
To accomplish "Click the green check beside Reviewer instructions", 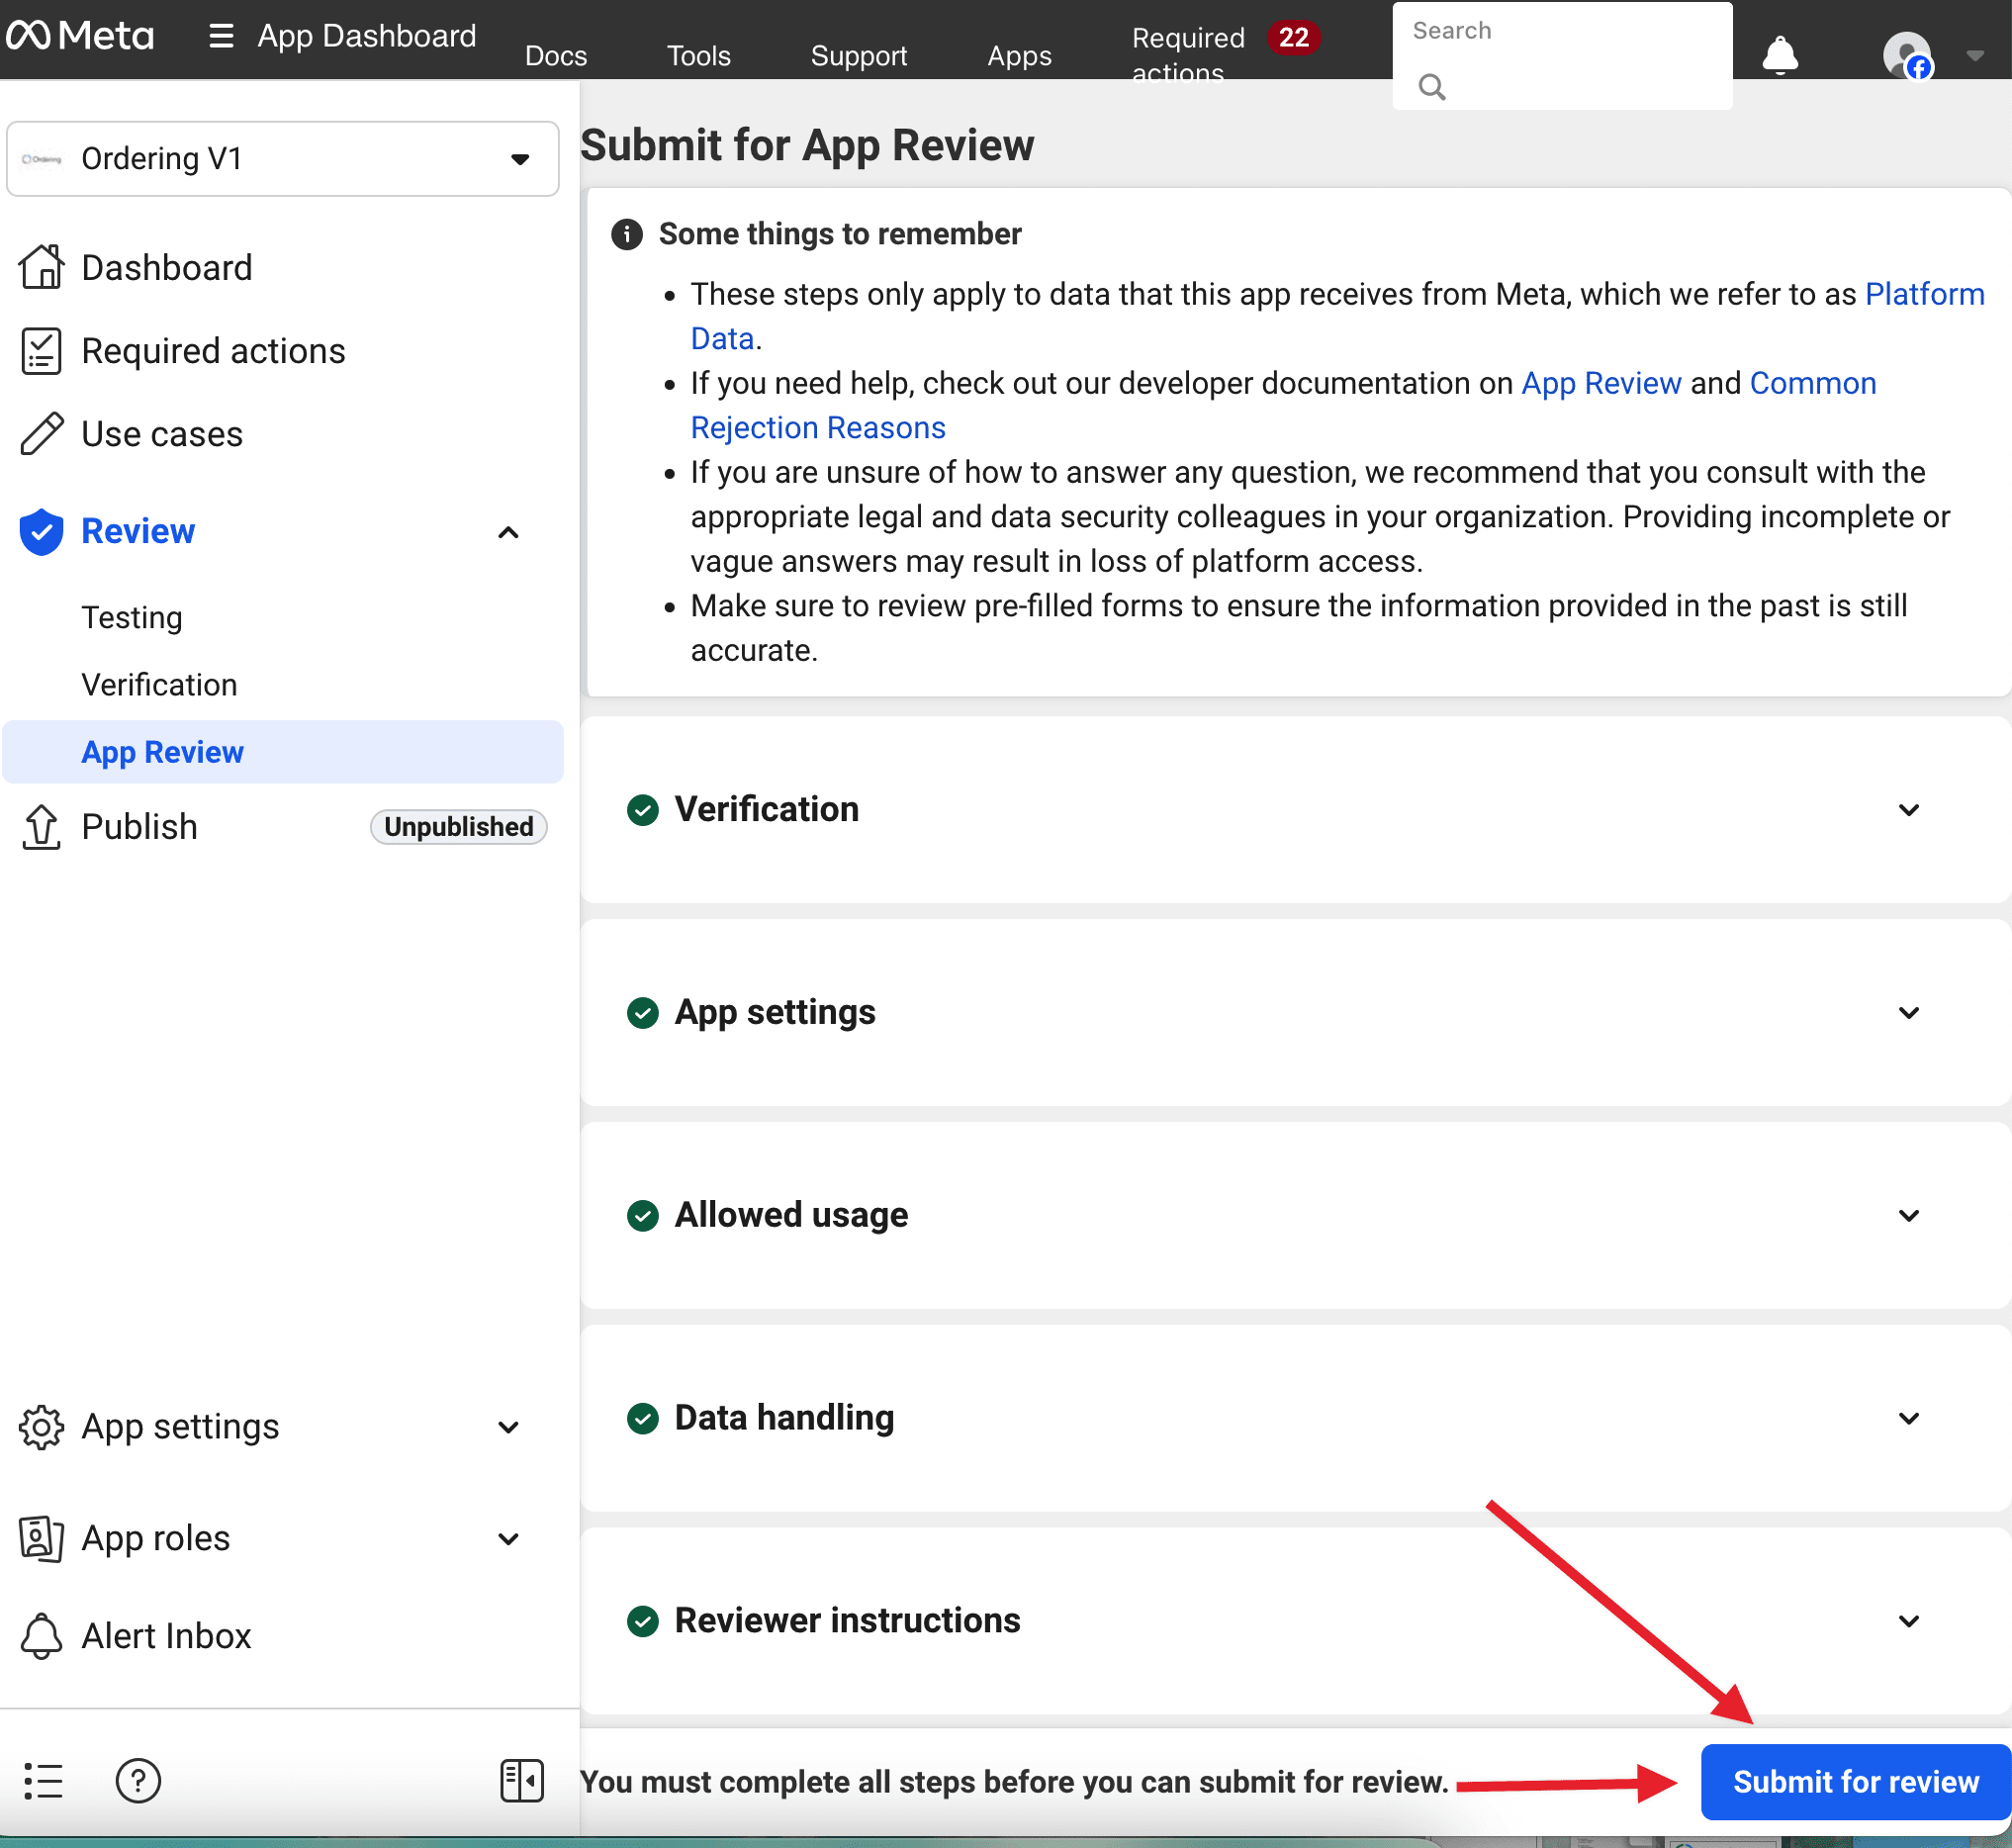I will (643, 1621).
